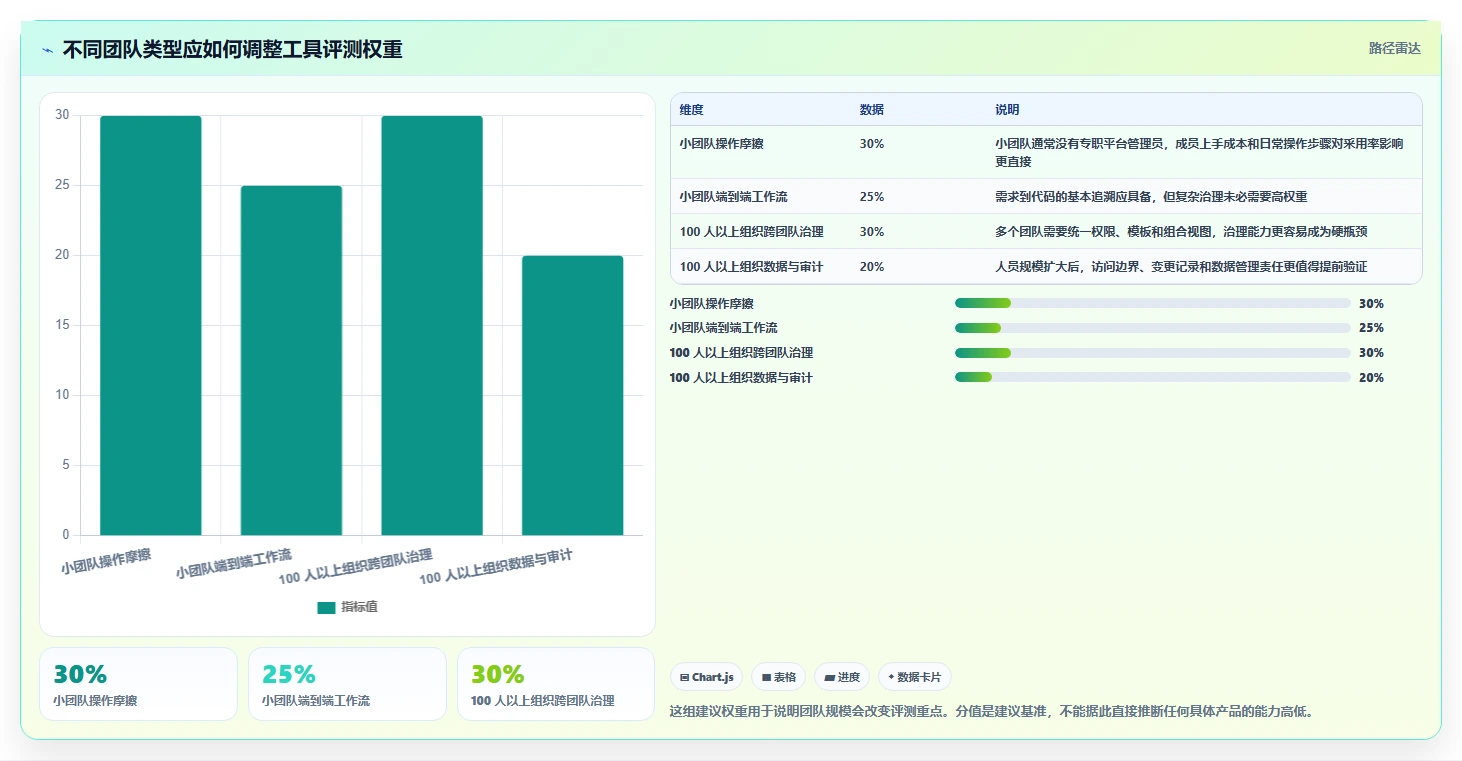Click the 维度 column header
The width and height of the screenshot is (1462, 761).
[x=691, y=110]
